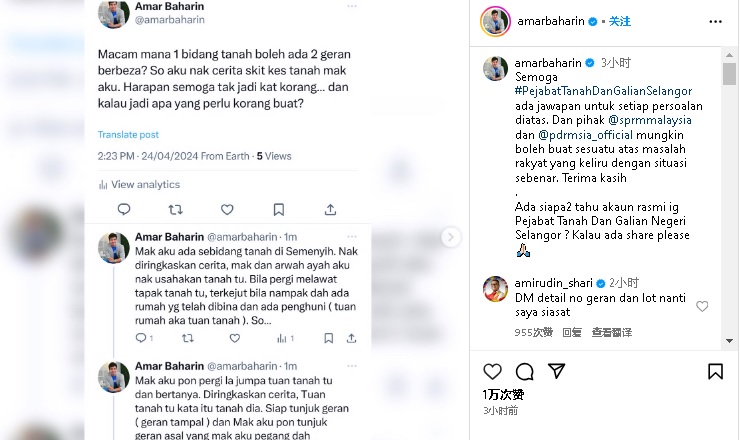Open Translate post link under the tweet

tap(128, 135)
